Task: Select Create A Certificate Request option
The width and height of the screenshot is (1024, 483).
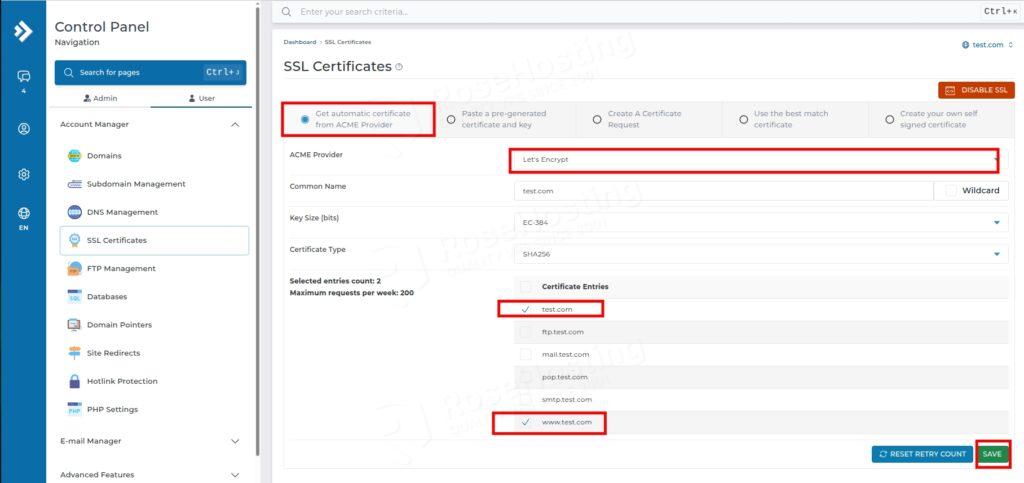Action: click(597, 119)
